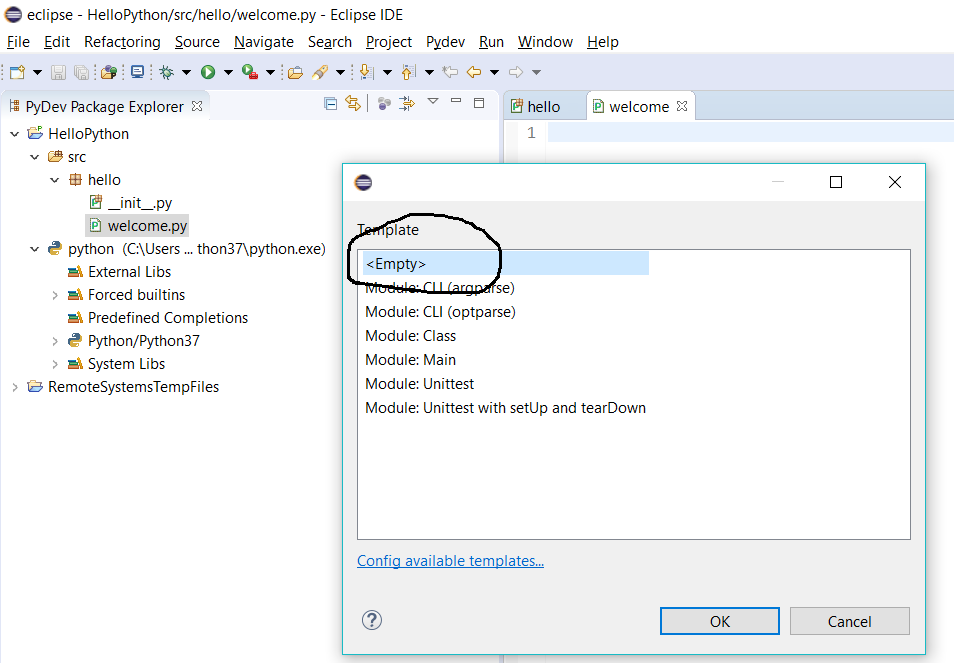The height and width of the screenshot is (663, 954).
Task: Start Debug with the bug icon
Action: pos(167,72)
